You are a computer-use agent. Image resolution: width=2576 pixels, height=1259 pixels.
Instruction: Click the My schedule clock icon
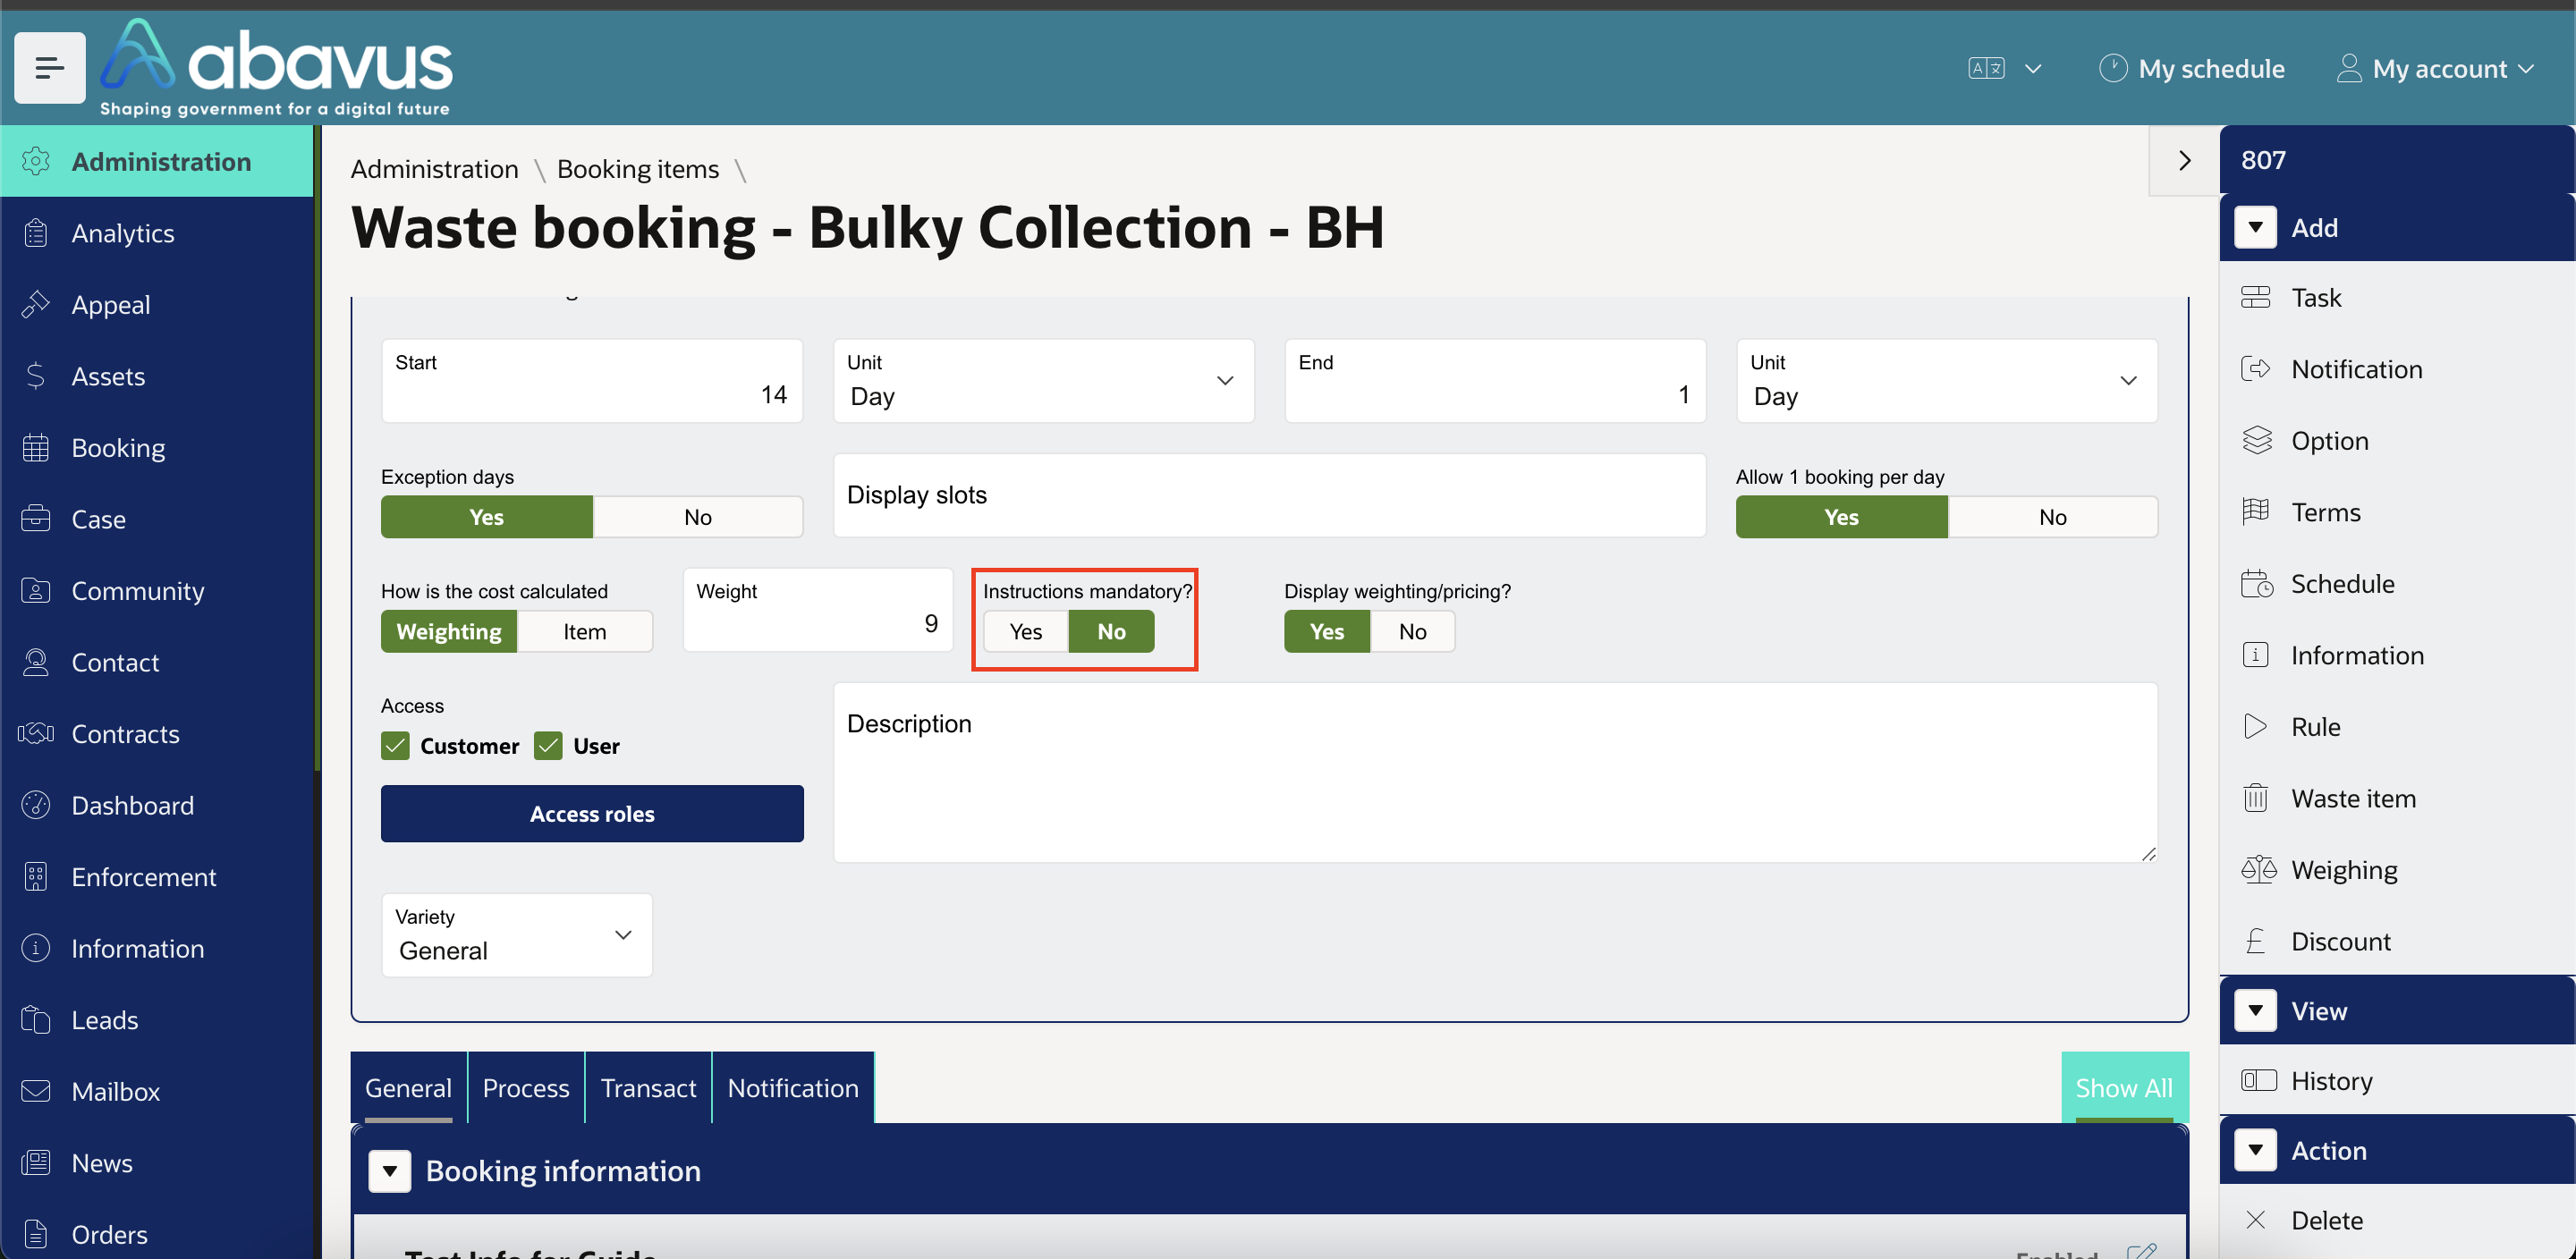click(2112, 68)
